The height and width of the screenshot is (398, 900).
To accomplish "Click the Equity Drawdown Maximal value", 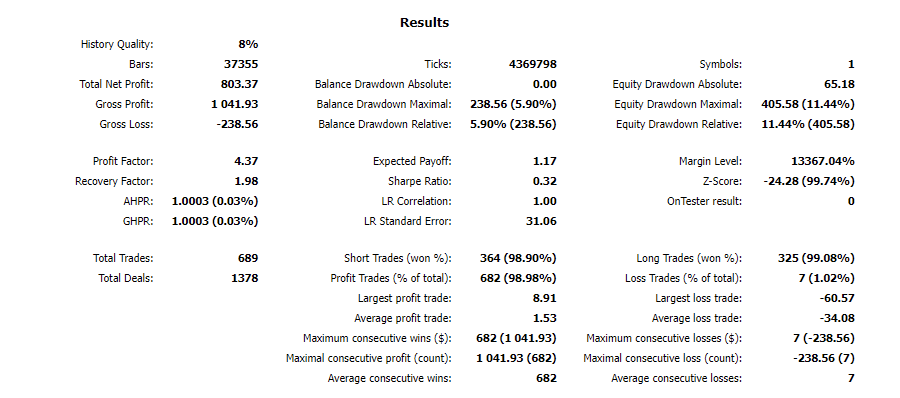I will 808,105.
